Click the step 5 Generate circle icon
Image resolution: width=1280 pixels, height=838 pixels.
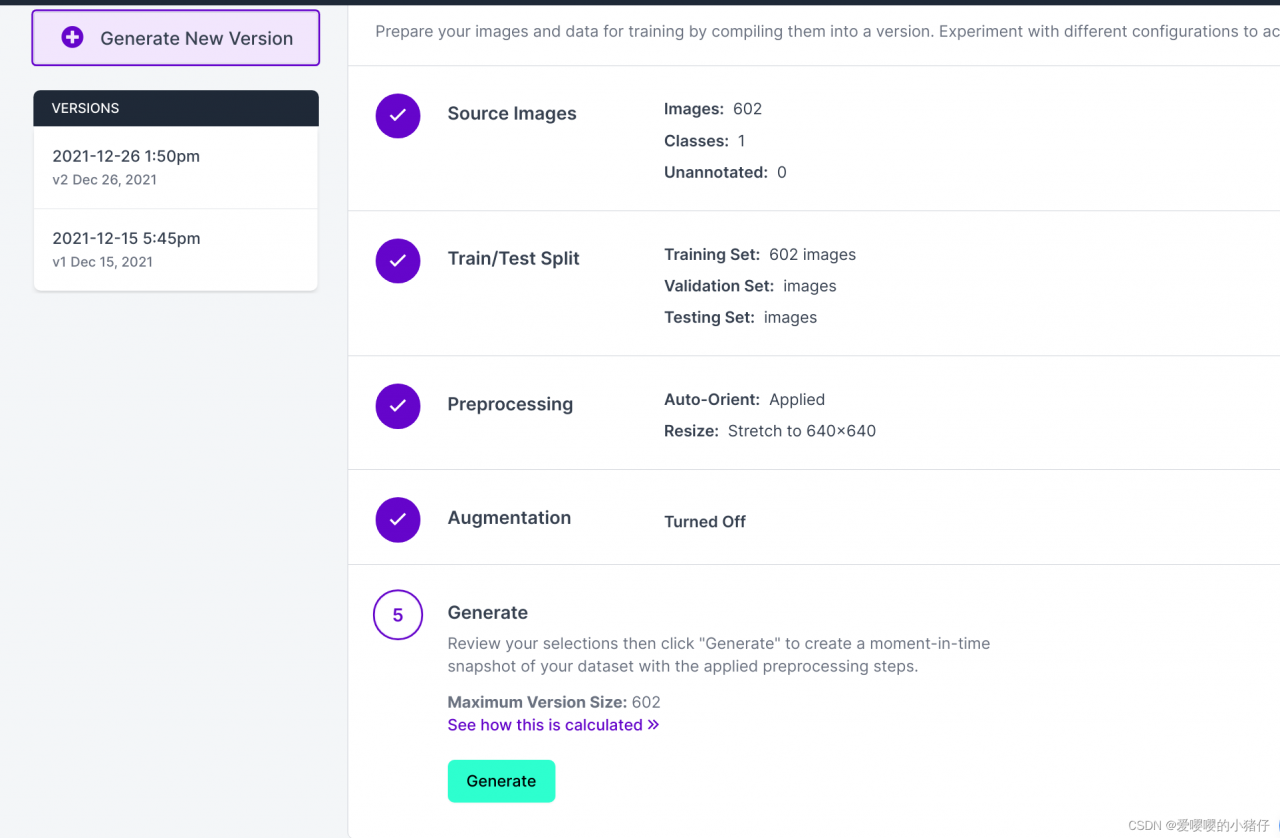pos(398,615)
